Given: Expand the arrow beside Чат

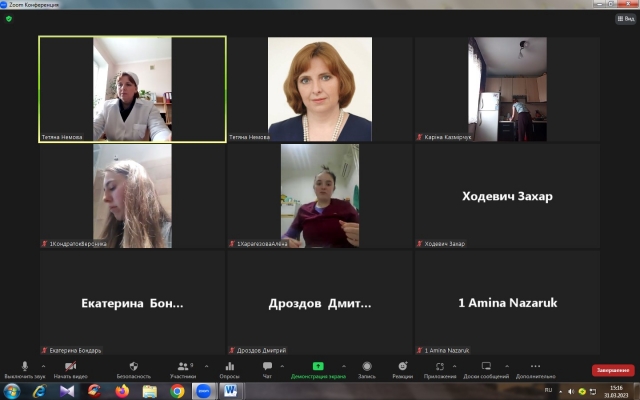Looking at the screenshot, I should (282, 366).
